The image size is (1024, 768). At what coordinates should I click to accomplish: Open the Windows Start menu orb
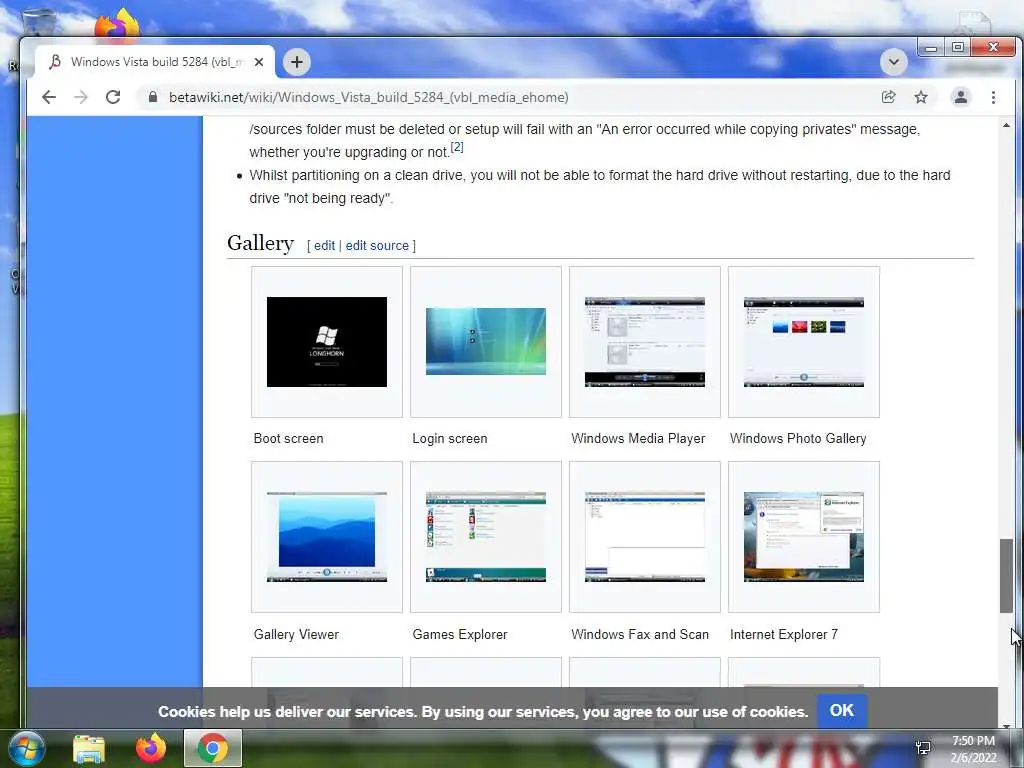(x=26, y=749)
